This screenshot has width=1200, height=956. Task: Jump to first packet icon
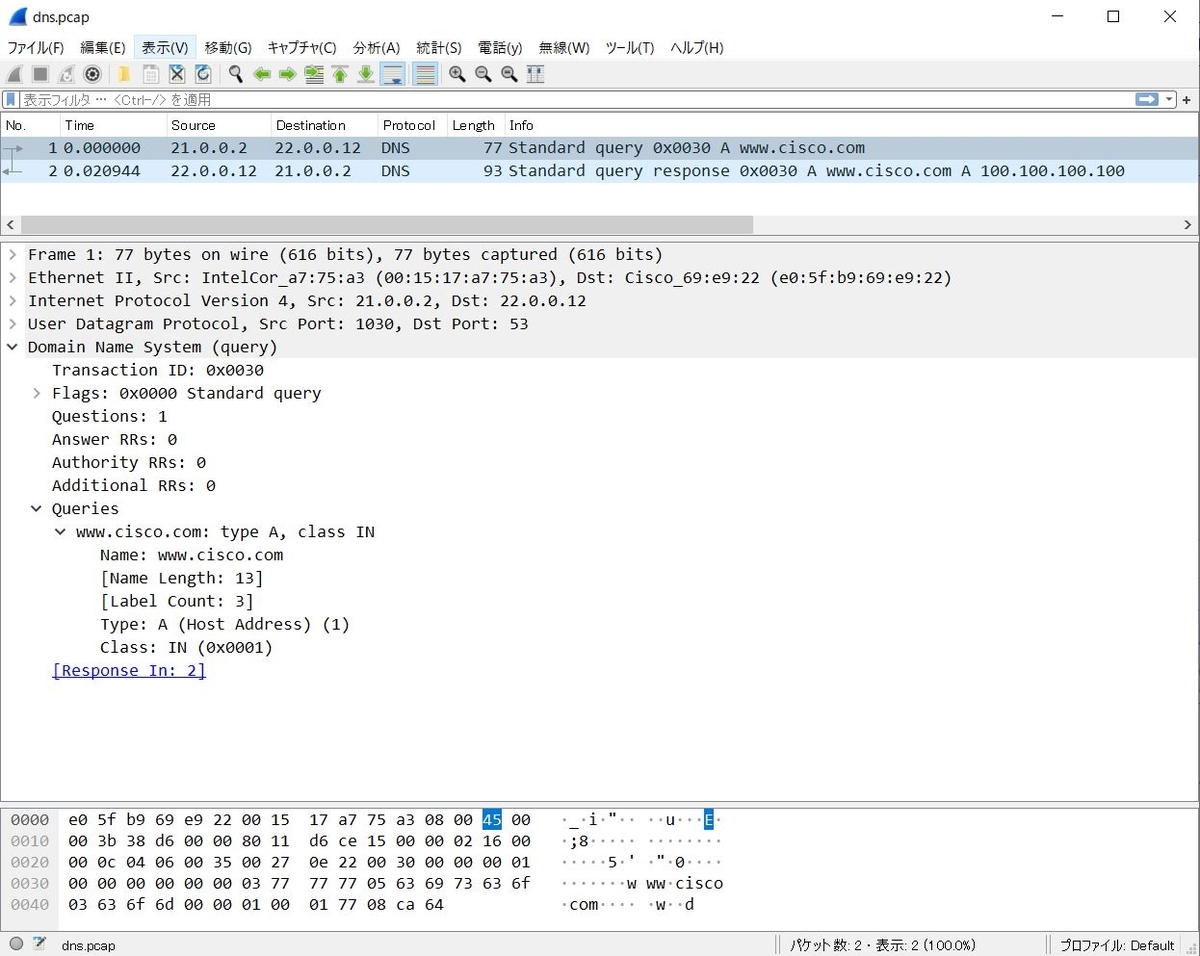click(340, 74)
